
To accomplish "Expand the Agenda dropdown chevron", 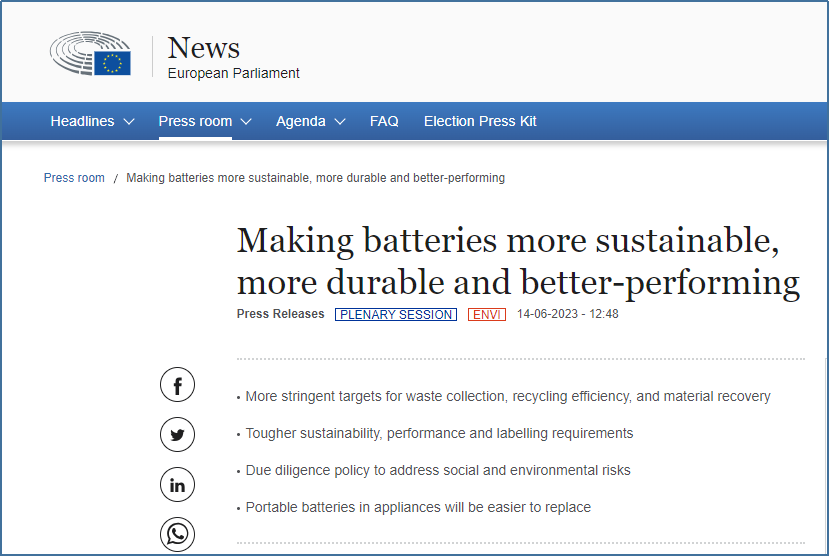I will click(x=340, y=122).
